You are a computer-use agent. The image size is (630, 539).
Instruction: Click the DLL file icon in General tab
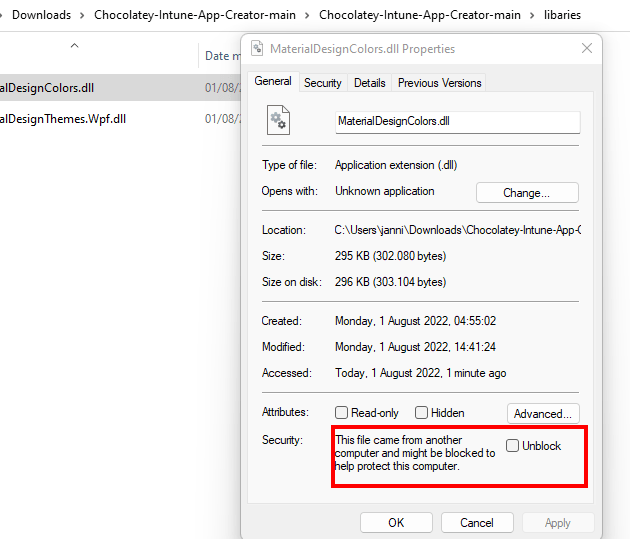(x=278, y=121)
